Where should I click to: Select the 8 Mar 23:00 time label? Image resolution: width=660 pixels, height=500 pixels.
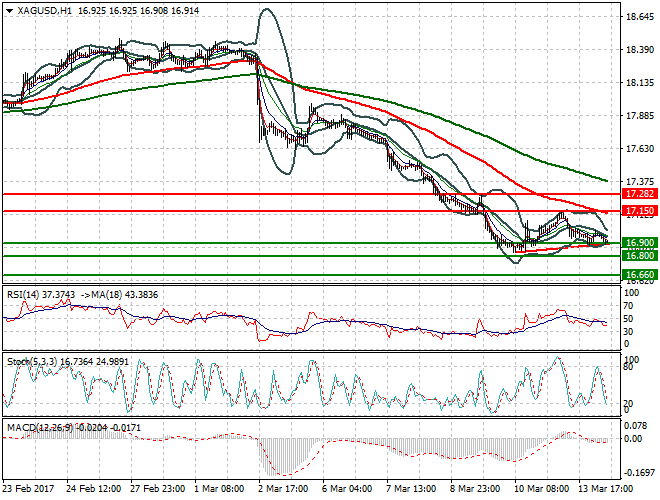click(x=475, y=489)
